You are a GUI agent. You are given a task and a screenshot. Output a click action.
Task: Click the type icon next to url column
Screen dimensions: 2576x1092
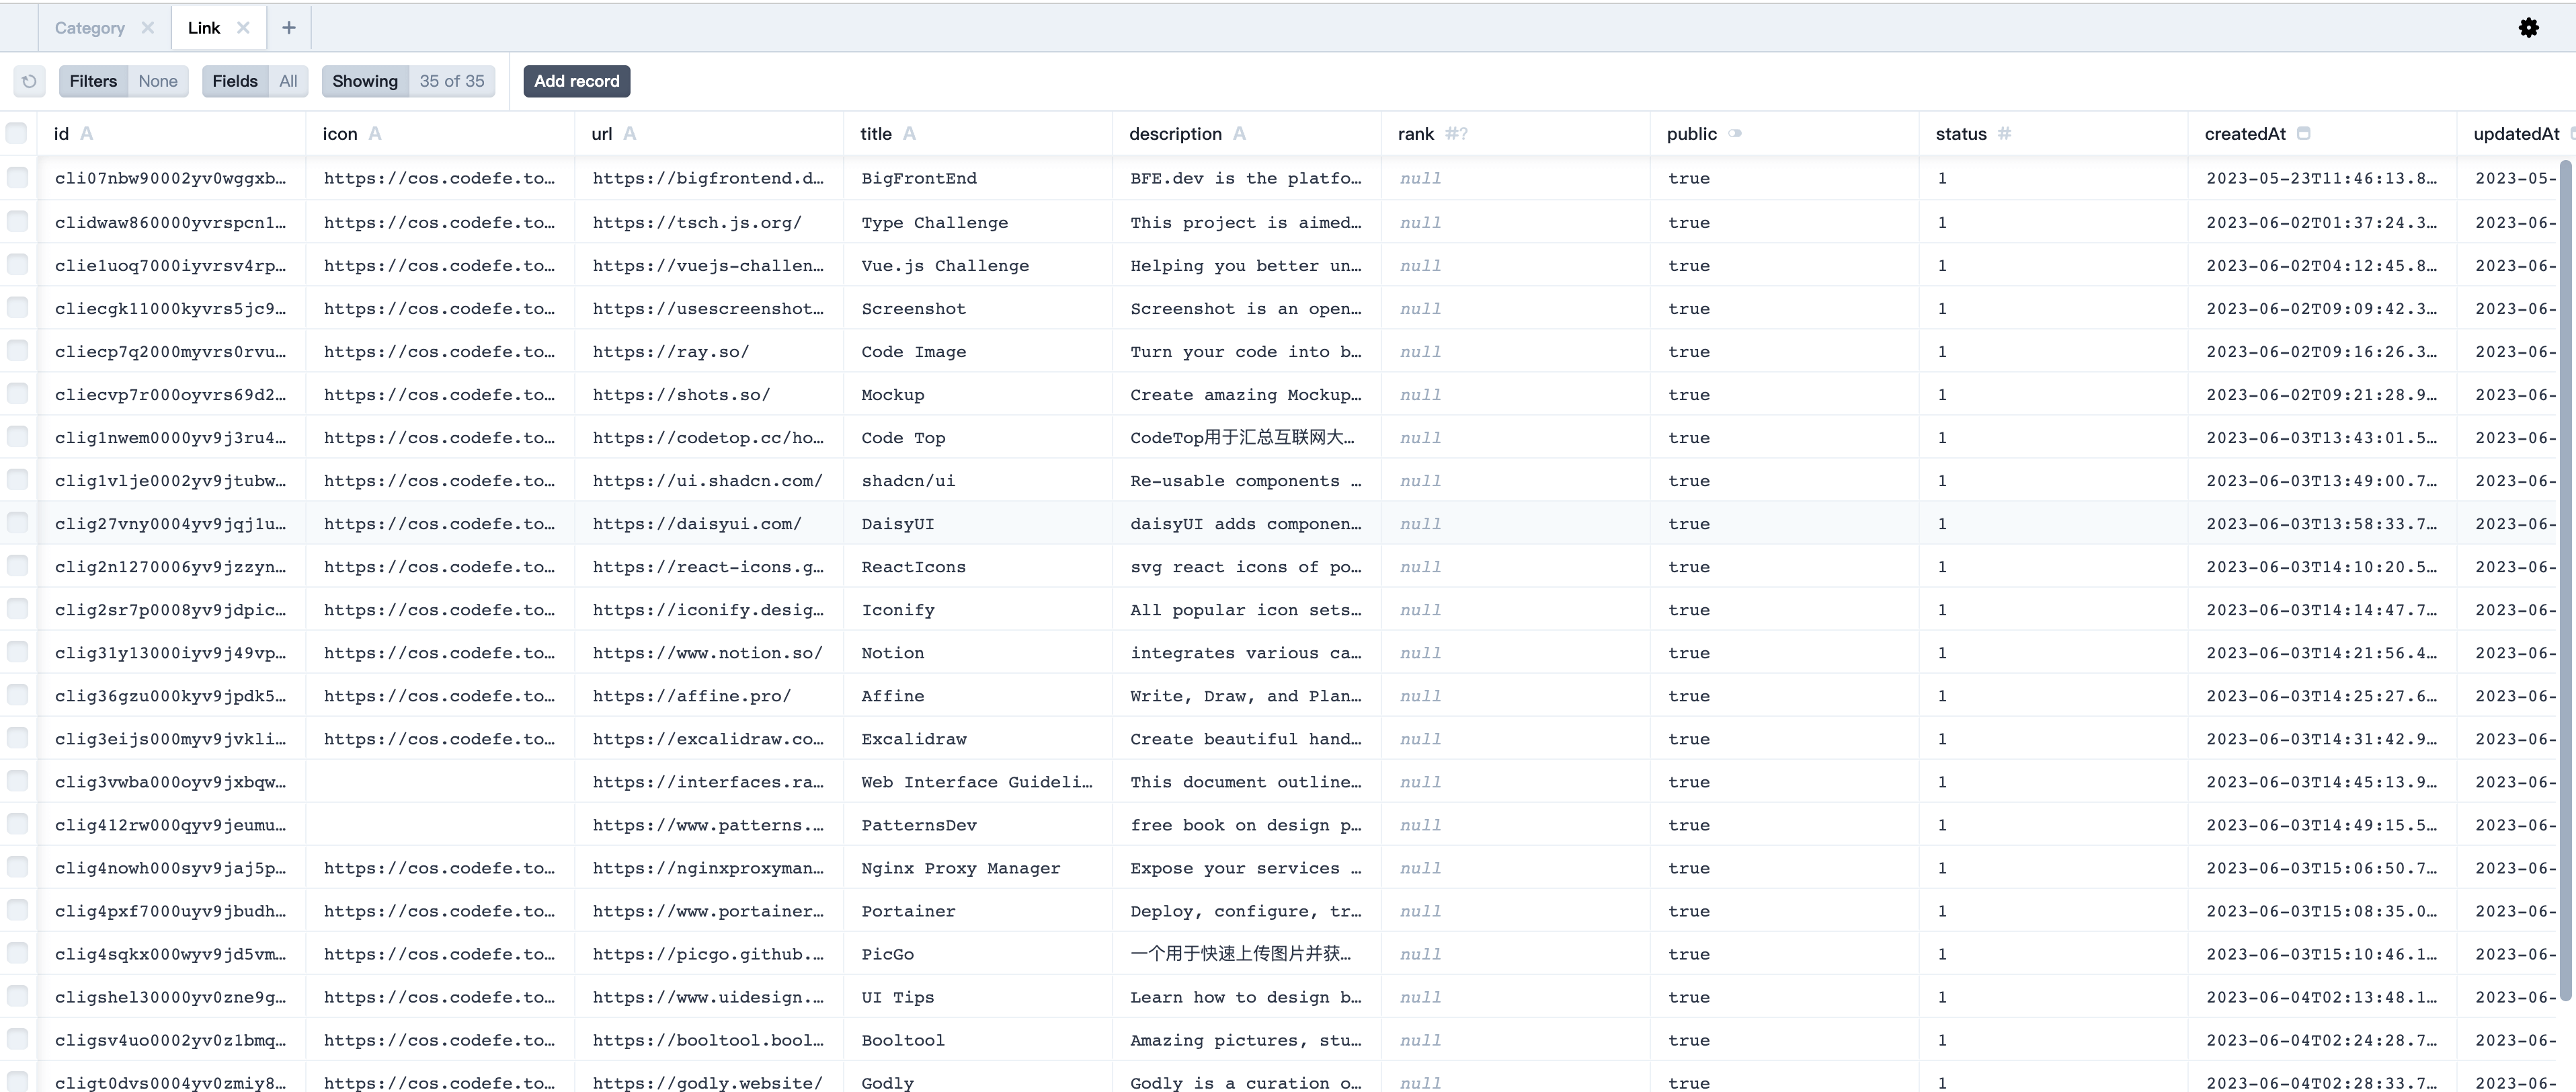[630, 133]
